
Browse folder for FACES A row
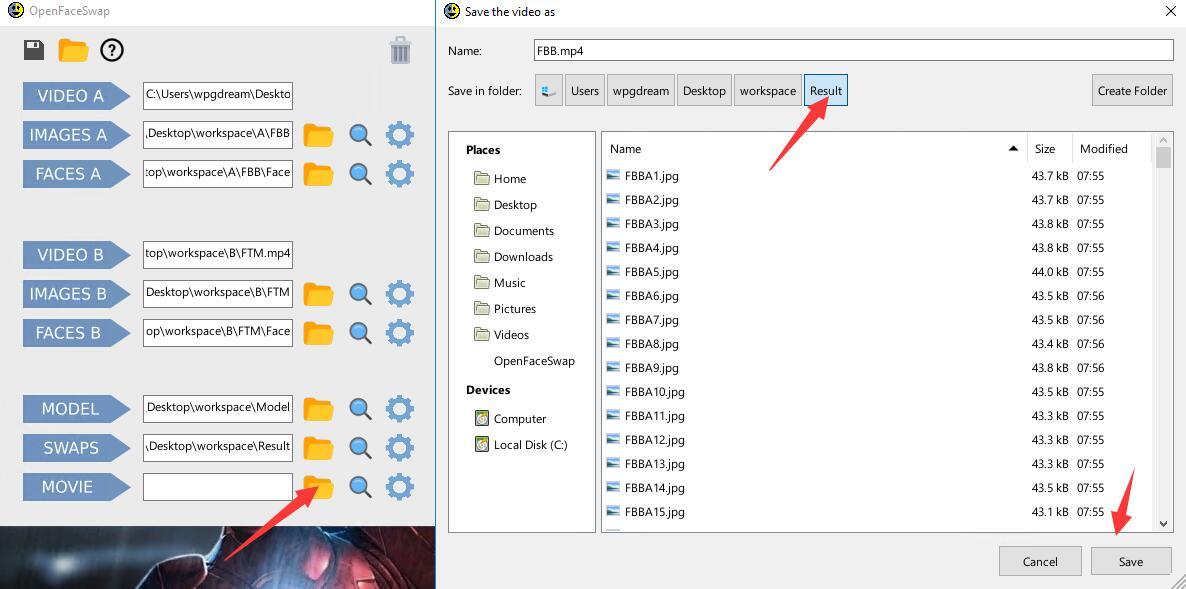tap(318, 174)
